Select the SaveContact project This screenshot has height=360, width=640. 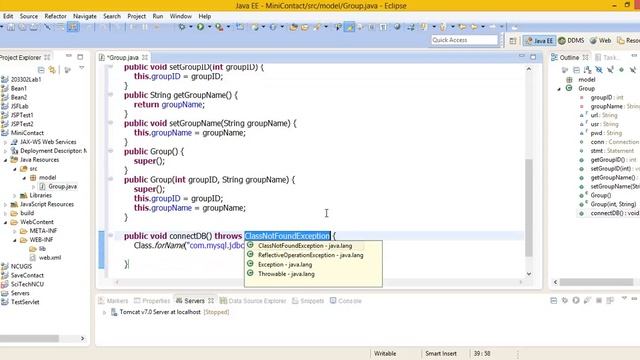[27, 276]
